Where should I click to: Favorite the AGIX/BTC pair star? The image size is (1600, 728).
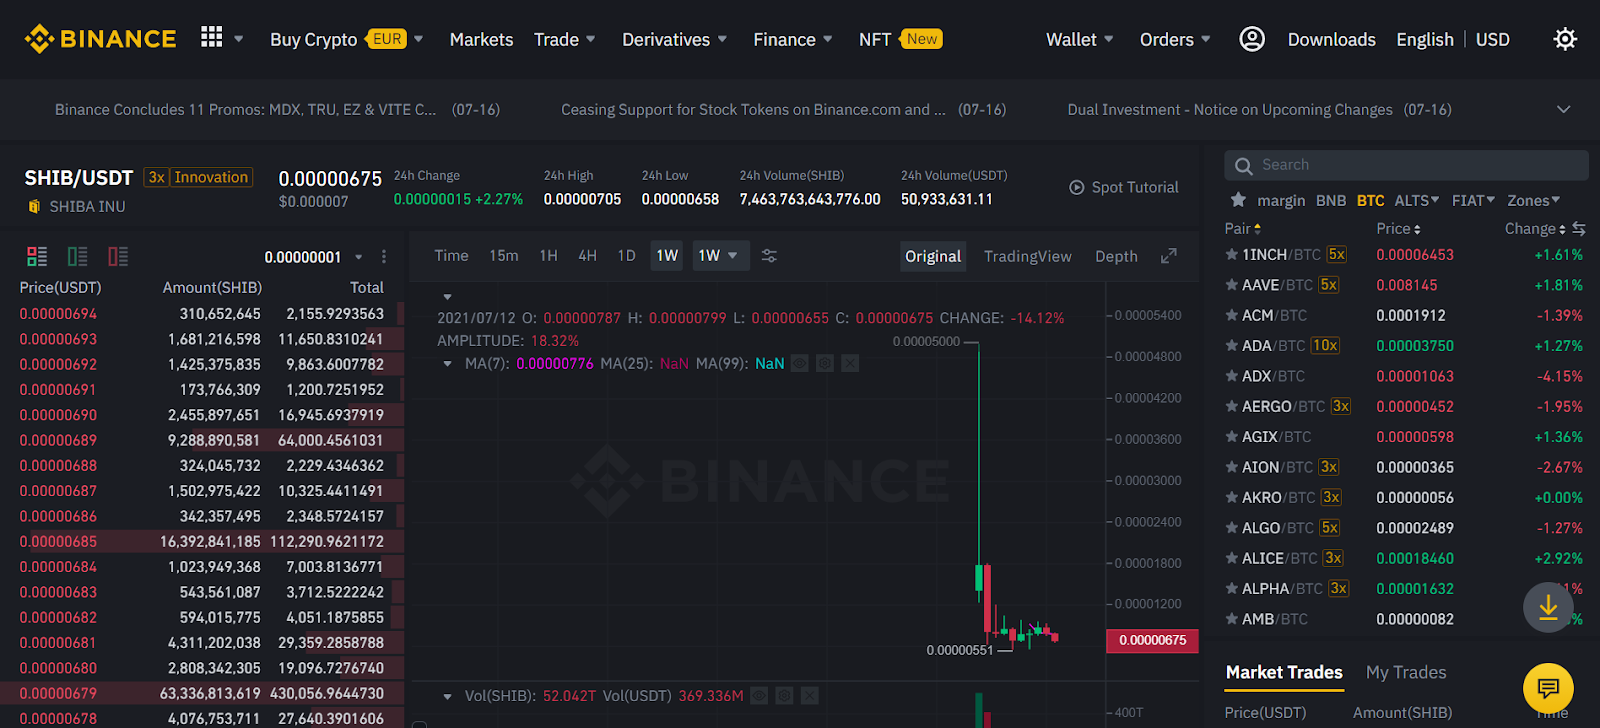(1232, 437)
